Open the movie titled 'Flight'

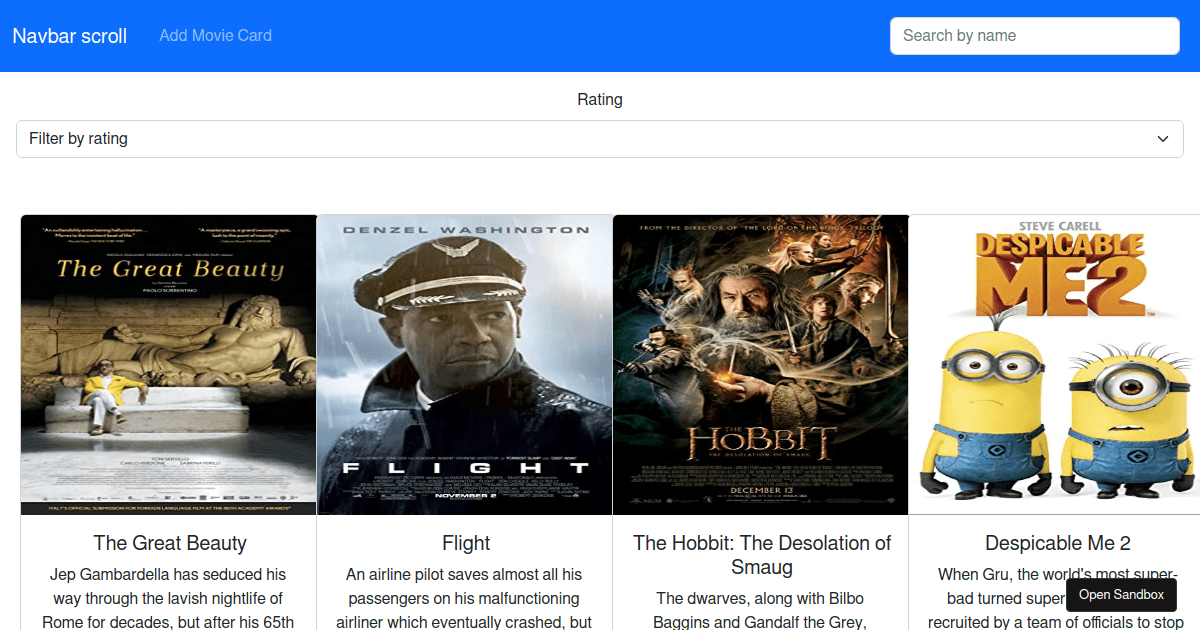pyautogui.click(x=465, y=543)
